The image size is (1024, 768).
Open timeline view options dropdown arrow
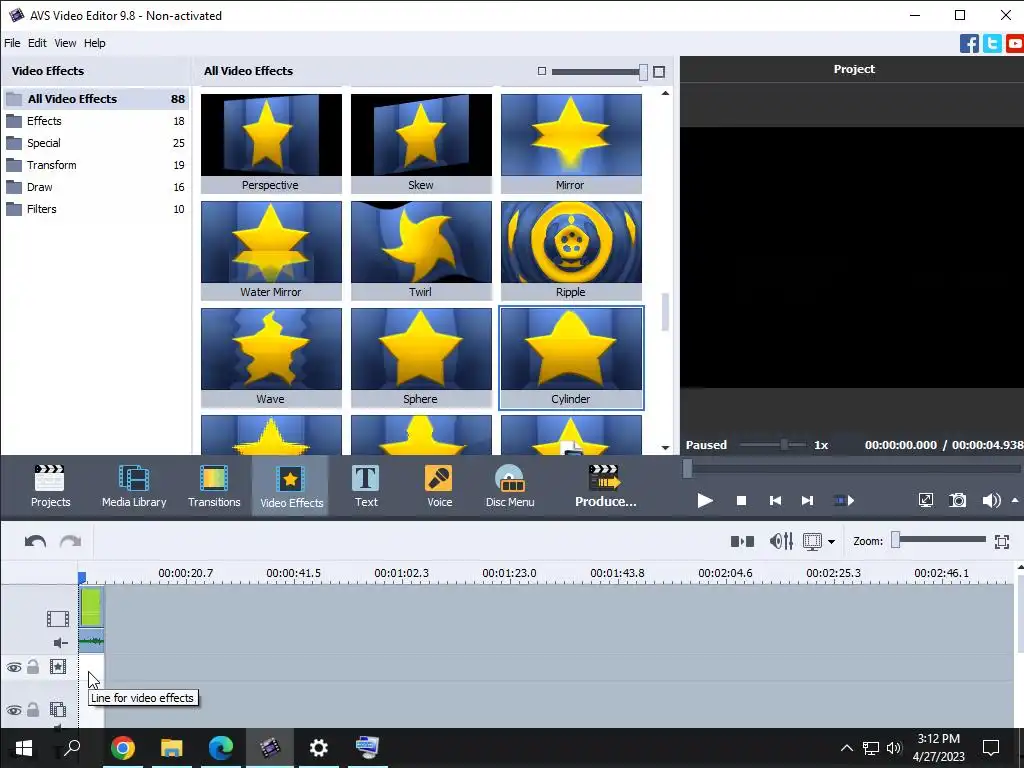coord(831,542)
